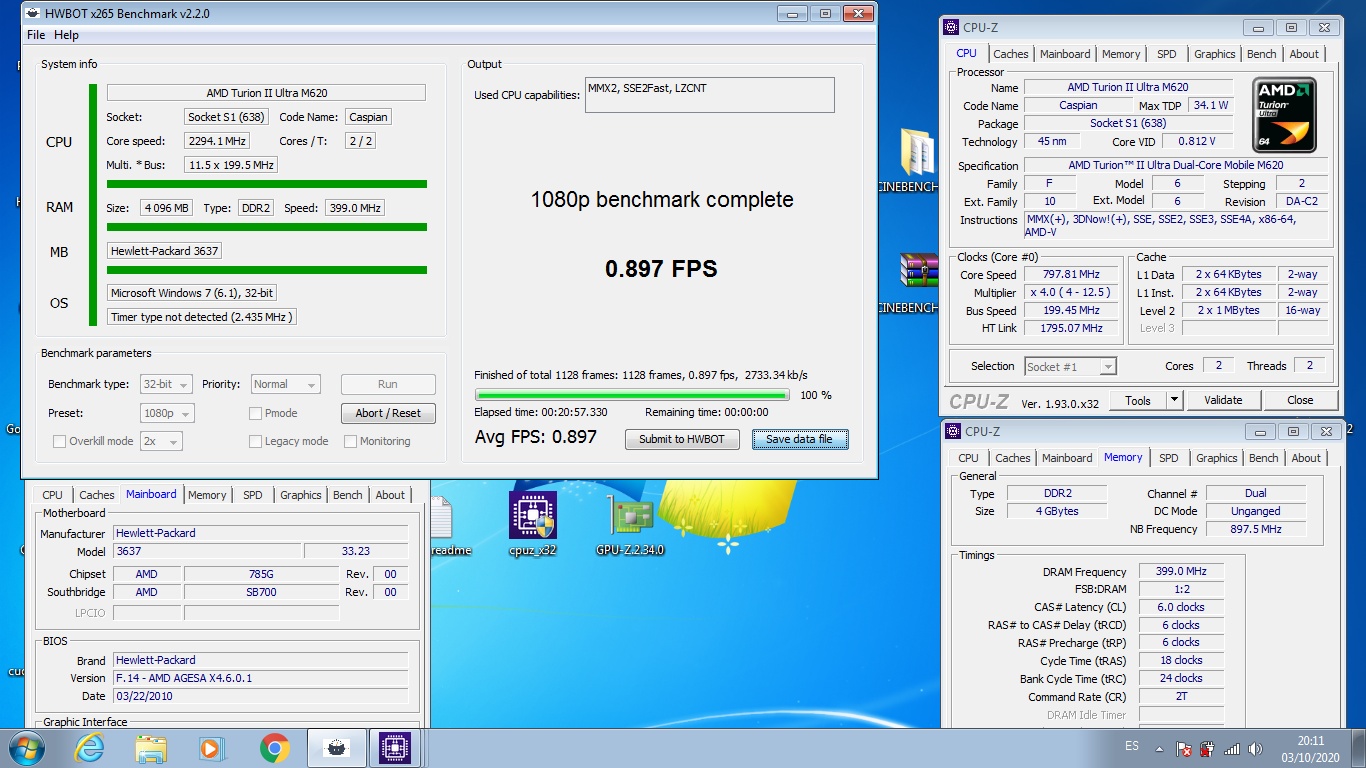Open CPU tab in CPU-Z Motherboard window
Screen dimensions: 1366x768
pyautogui.click(x=52, y=495)
